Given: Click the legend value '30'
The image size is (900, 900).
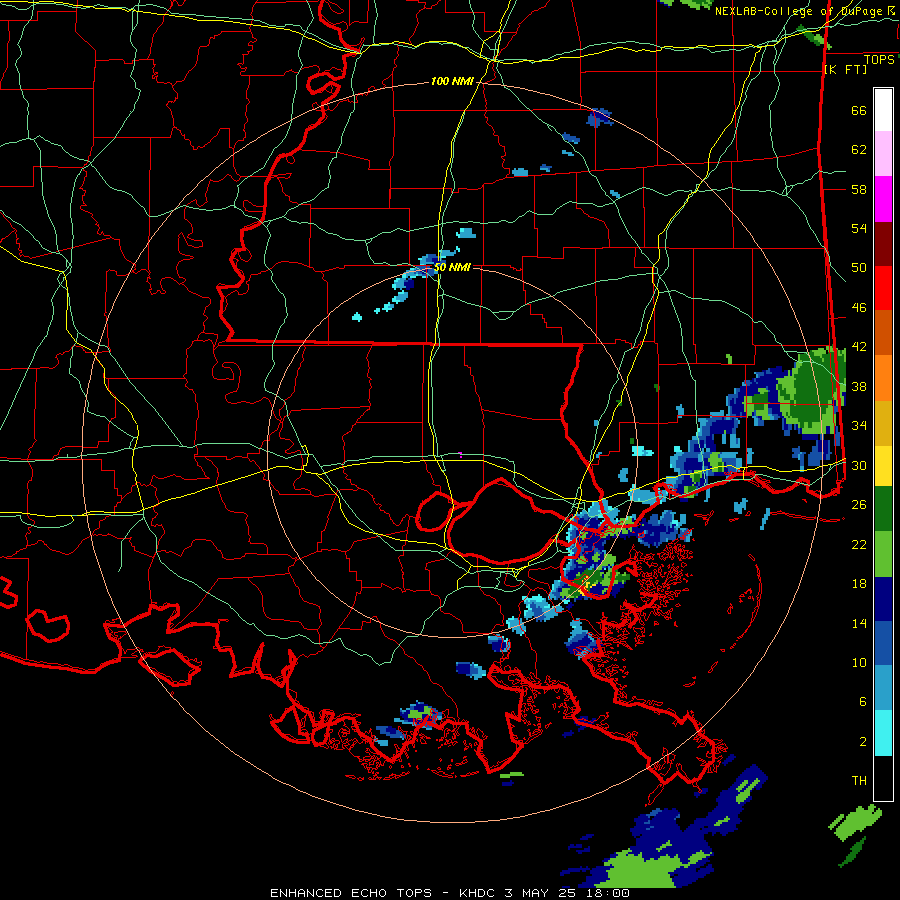Looking at the screenshot, I should click(x=859, y=465).
